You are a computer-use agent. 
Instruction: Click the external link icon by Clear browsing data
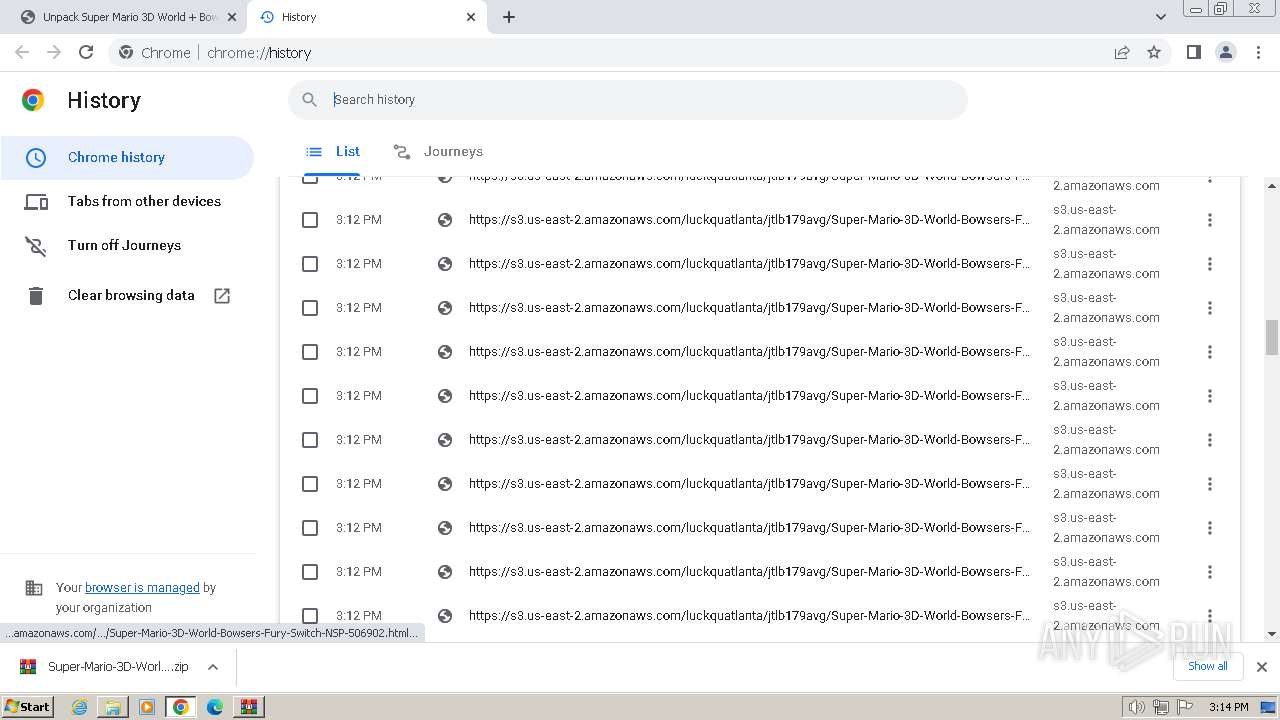point(222,296)
